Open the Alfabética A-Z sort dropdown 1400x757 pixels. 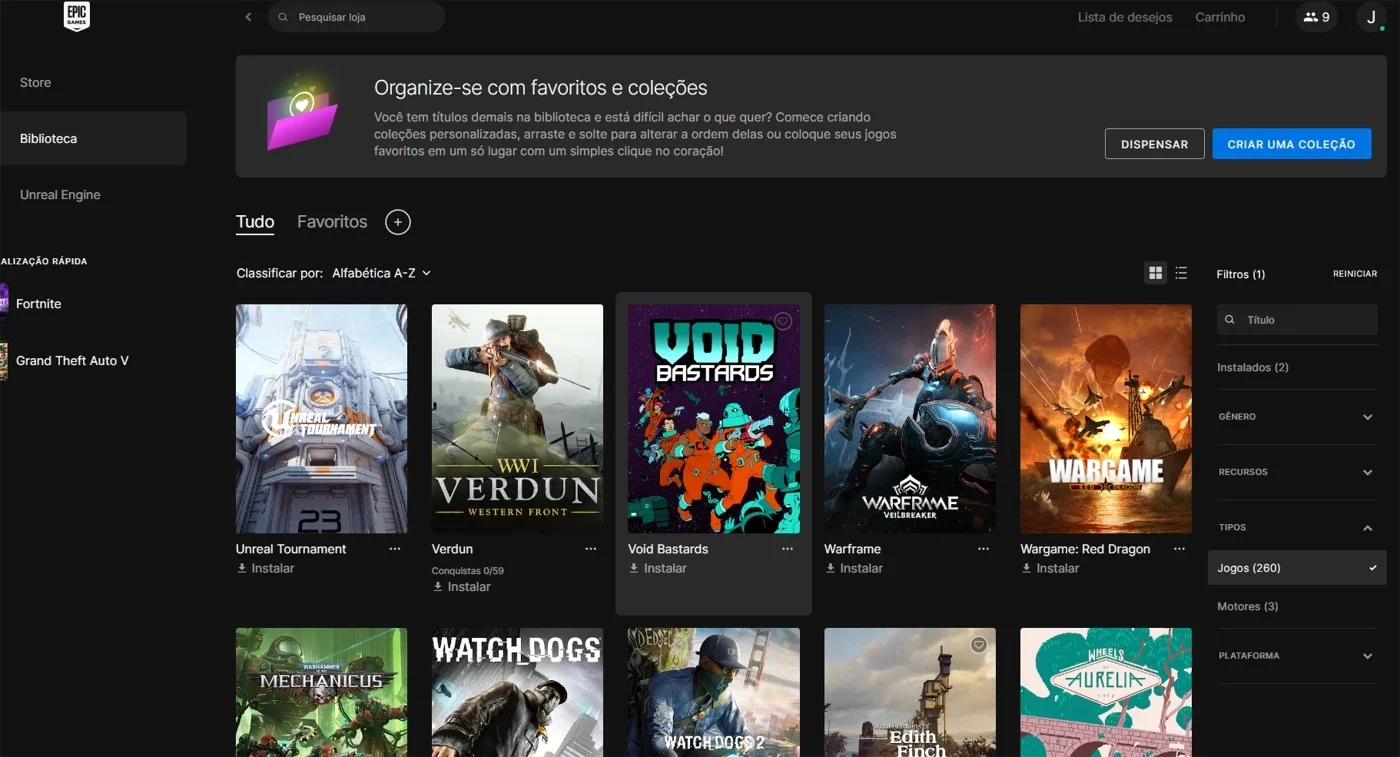pyautogui.click(x=381, y=273)
